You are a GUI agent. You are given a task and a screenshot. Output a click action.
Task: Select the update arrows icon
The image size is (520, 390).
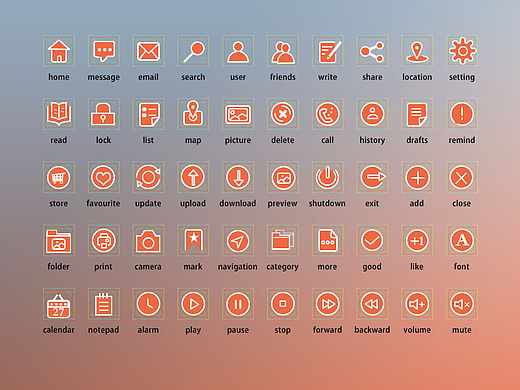click(148, 177)
